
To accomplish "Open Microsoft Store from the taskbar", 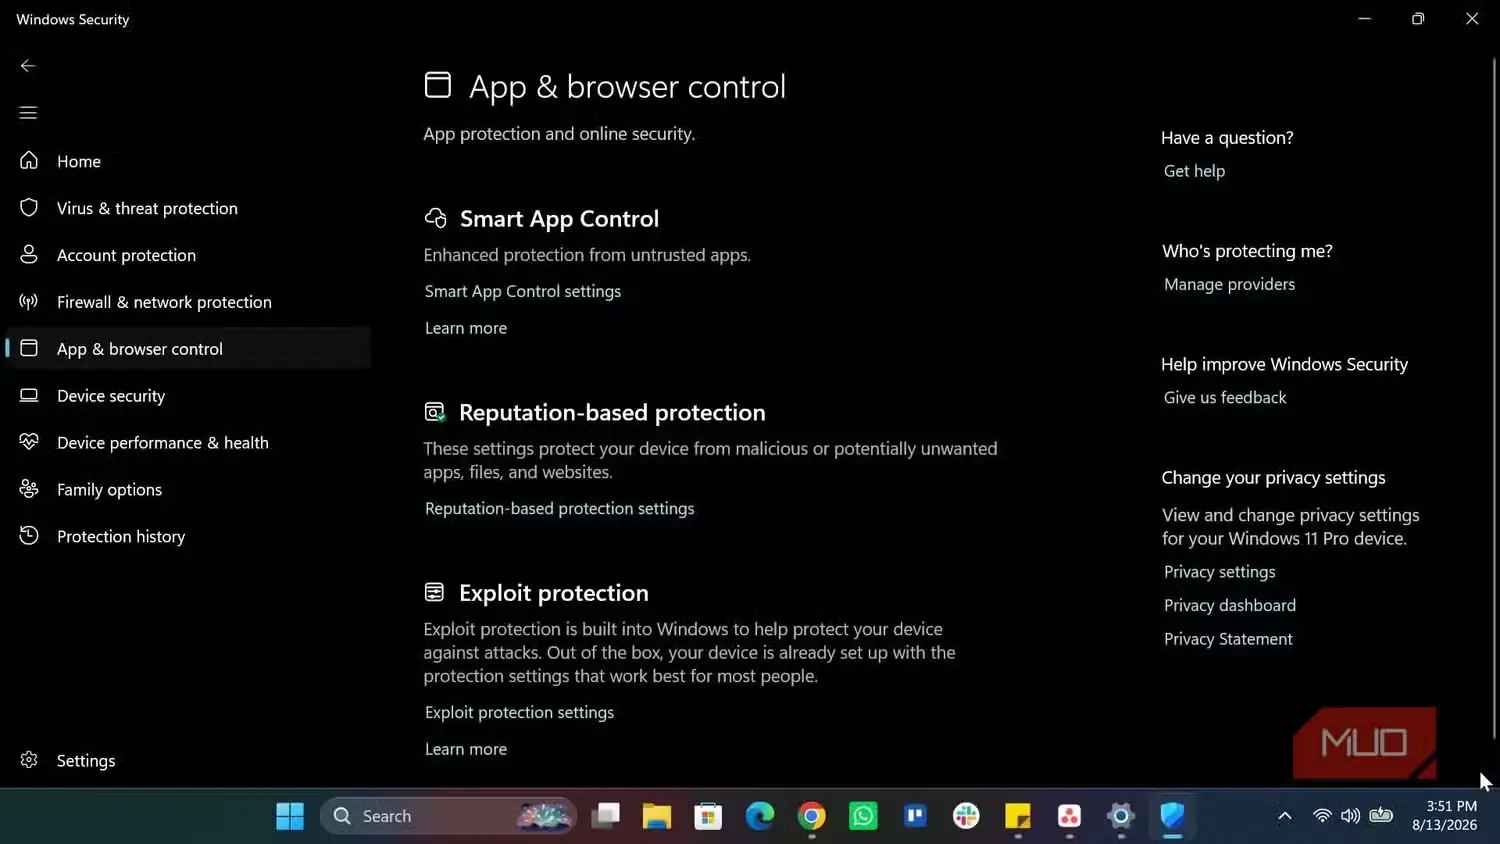I will (x=708, y=816).
